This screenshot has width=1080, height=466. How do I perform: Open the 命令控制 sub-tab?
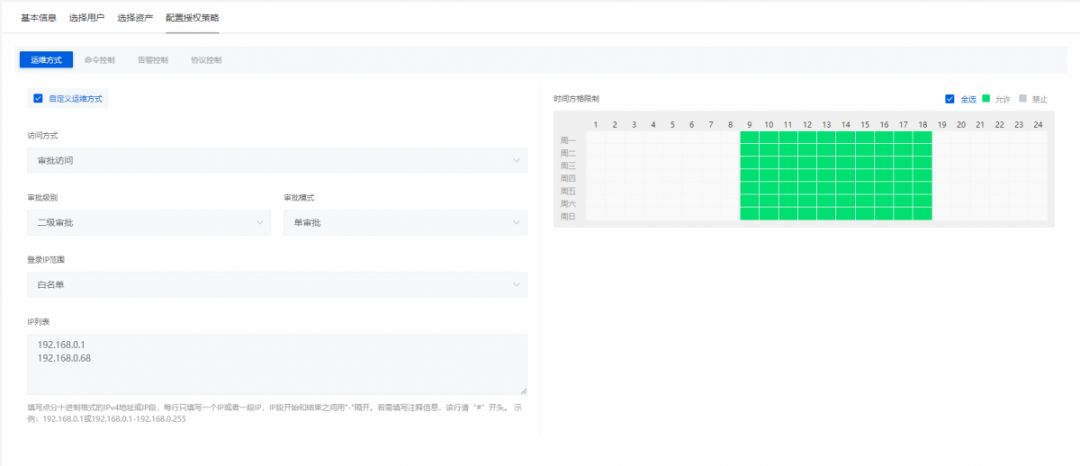(x=99, y=60)
